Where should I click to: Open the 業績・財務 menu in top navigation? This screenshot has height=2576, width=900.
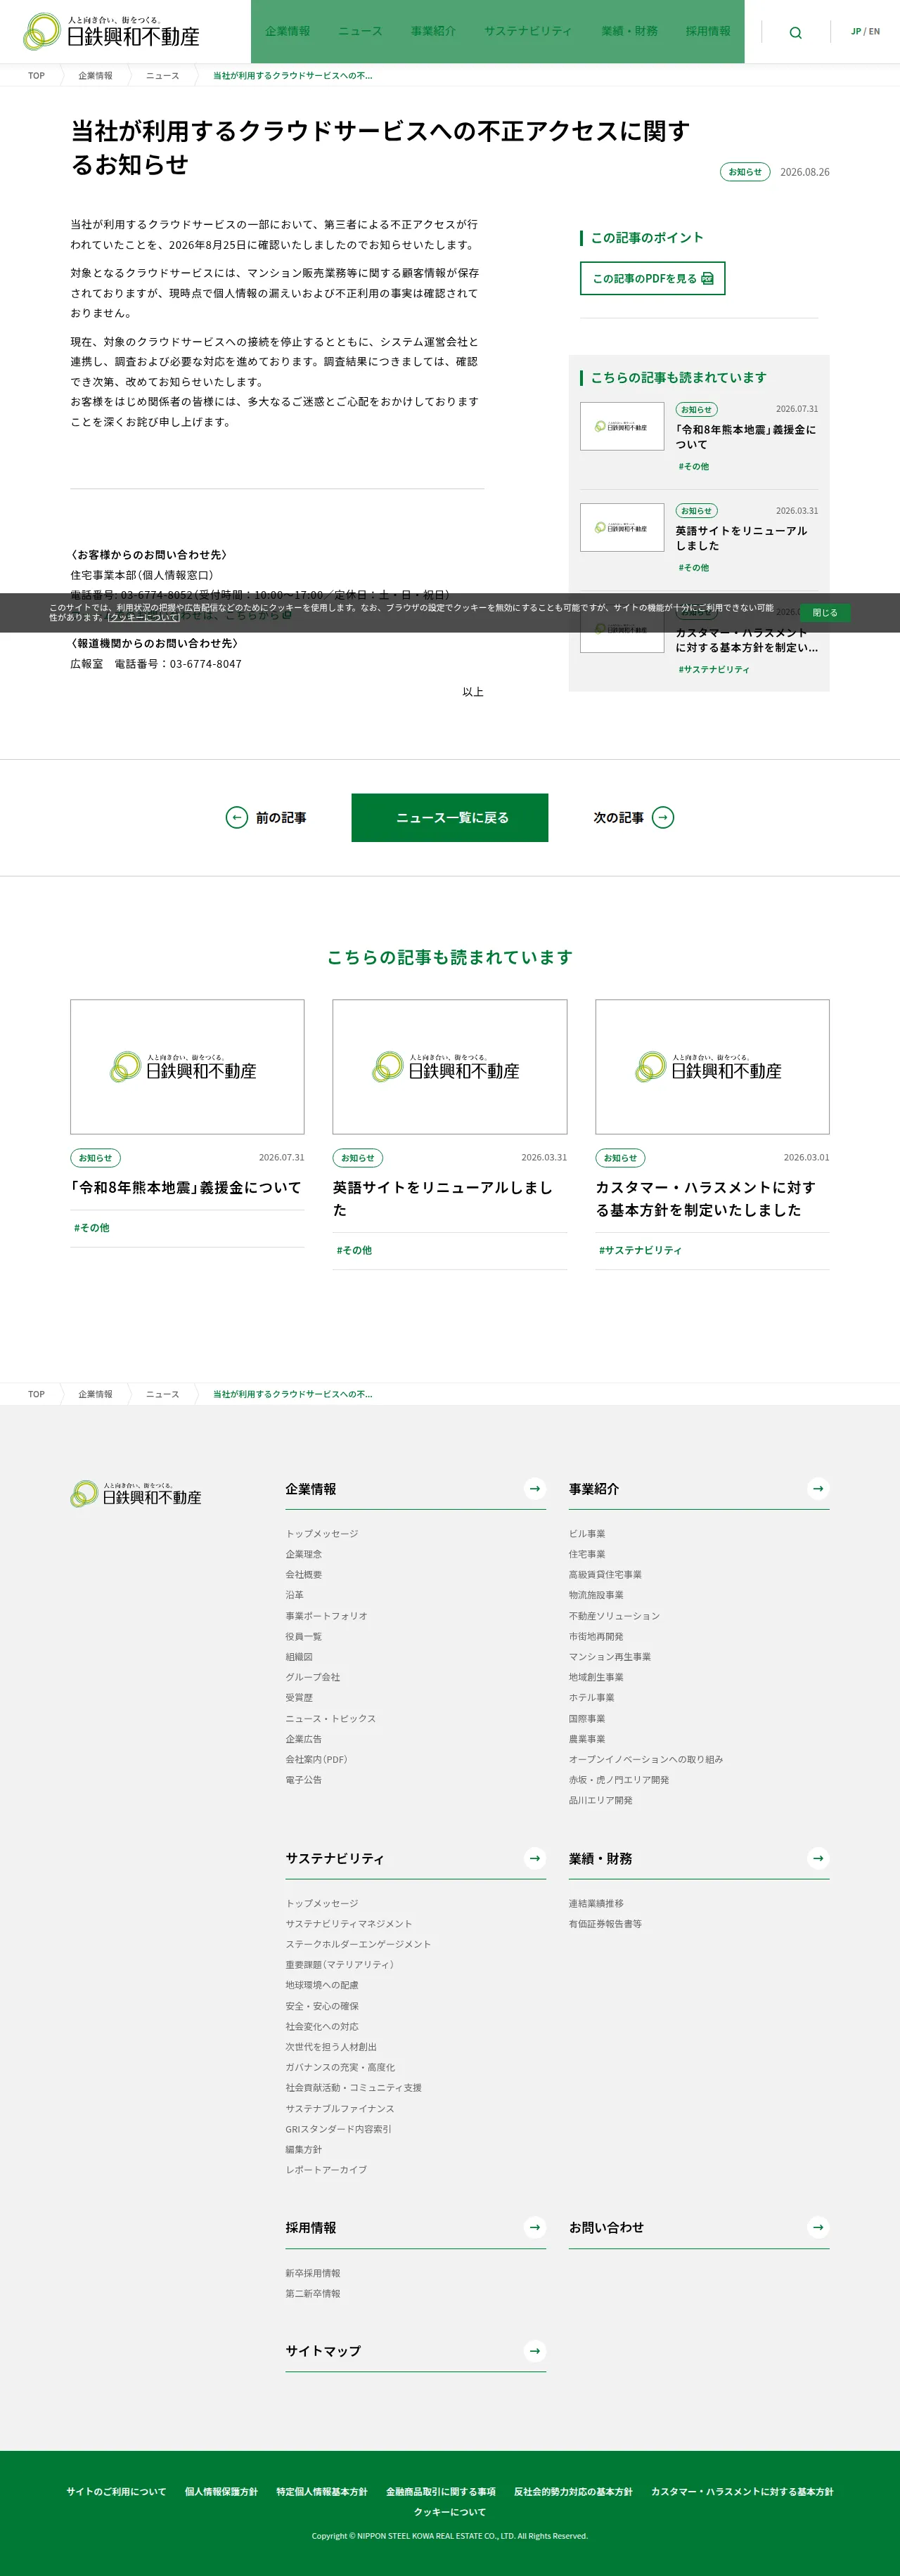pos(629,31)
